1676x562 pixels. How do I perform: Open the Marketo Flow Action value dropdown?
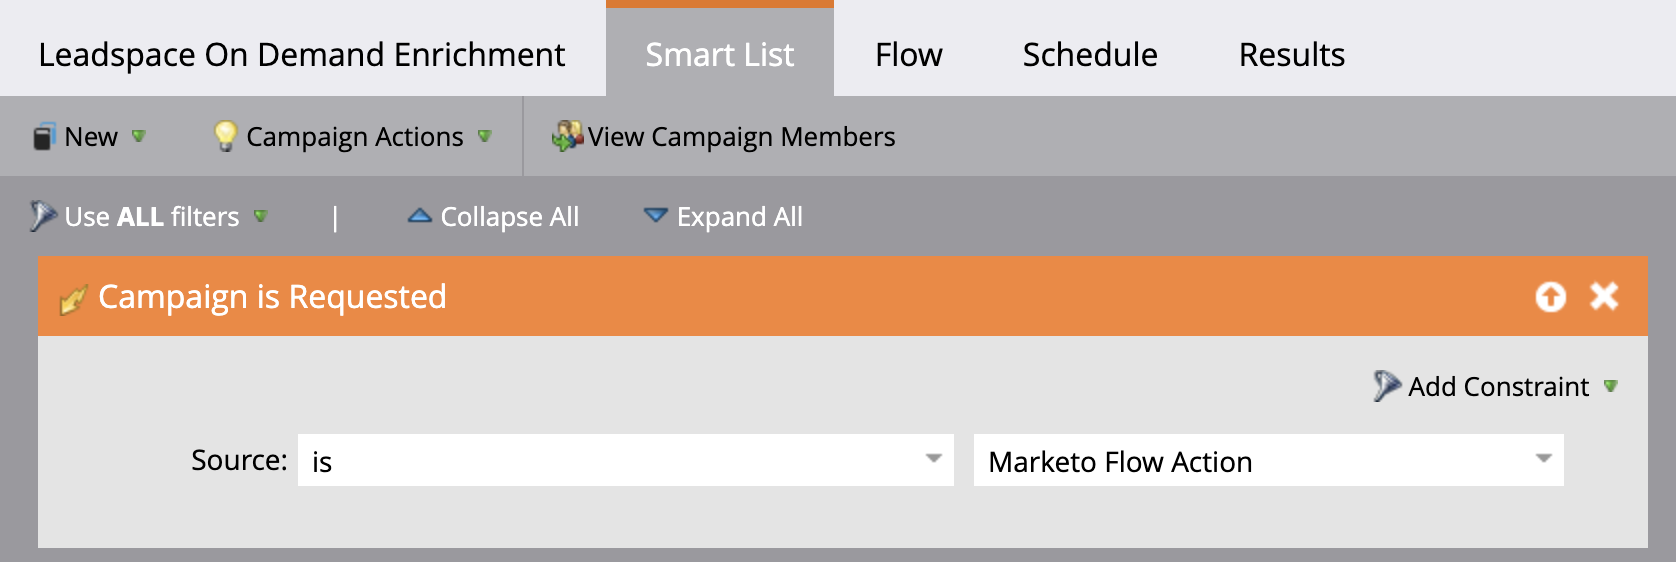(1269, 460)
